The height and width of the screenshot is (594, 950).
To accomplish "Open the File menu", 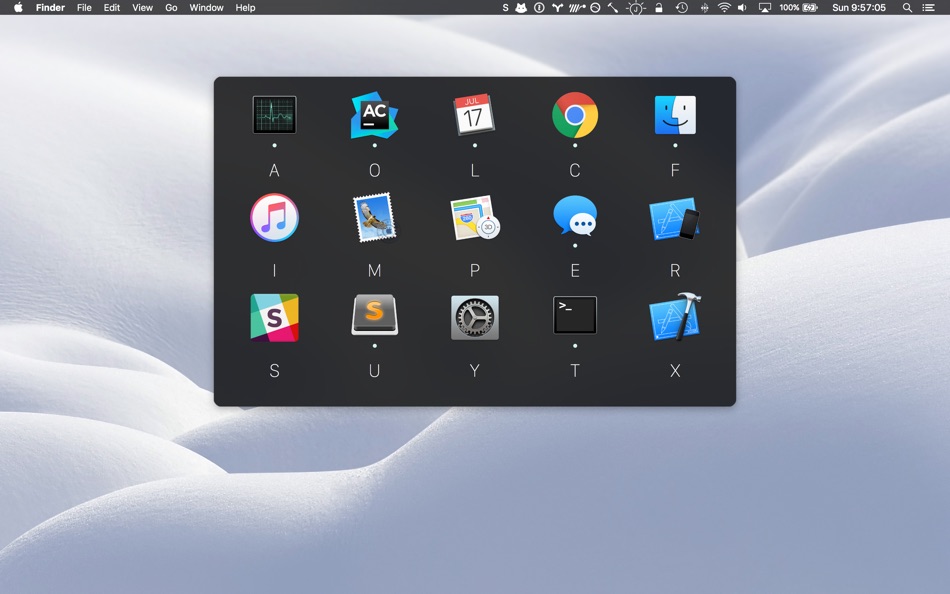I will [x=84, y=7].
